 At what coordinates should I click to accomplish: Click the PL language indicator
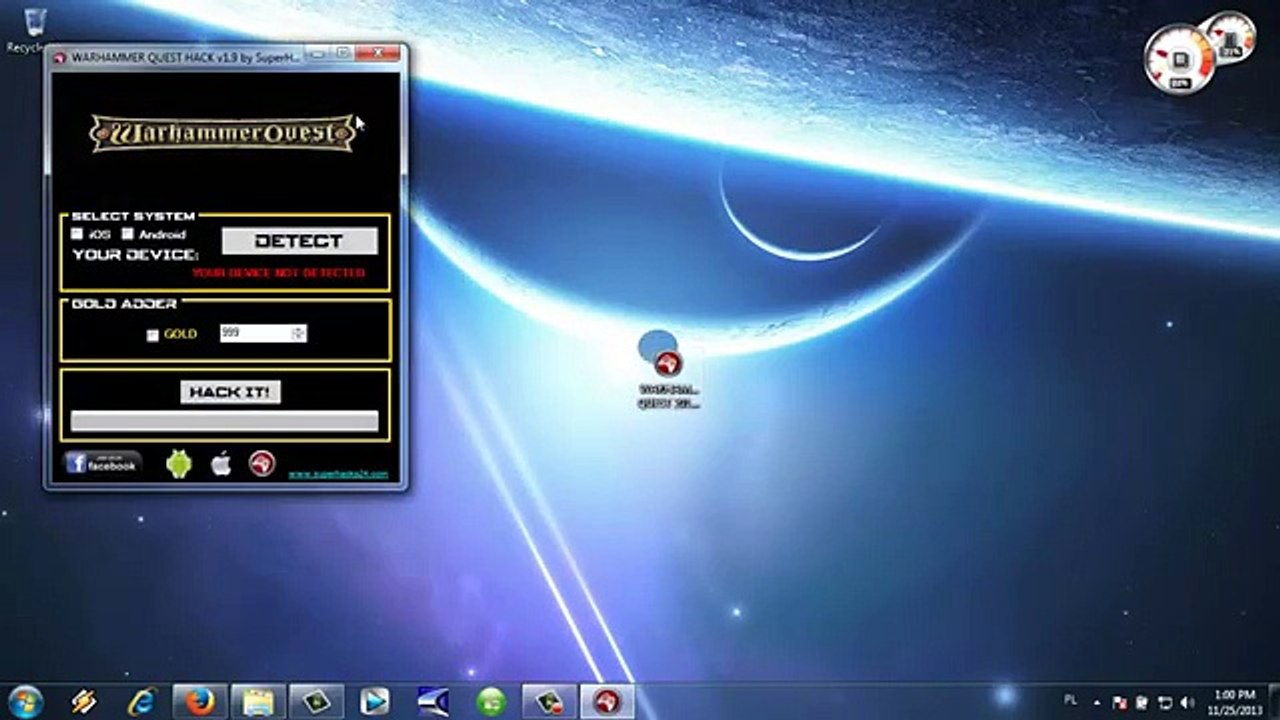1071,700
